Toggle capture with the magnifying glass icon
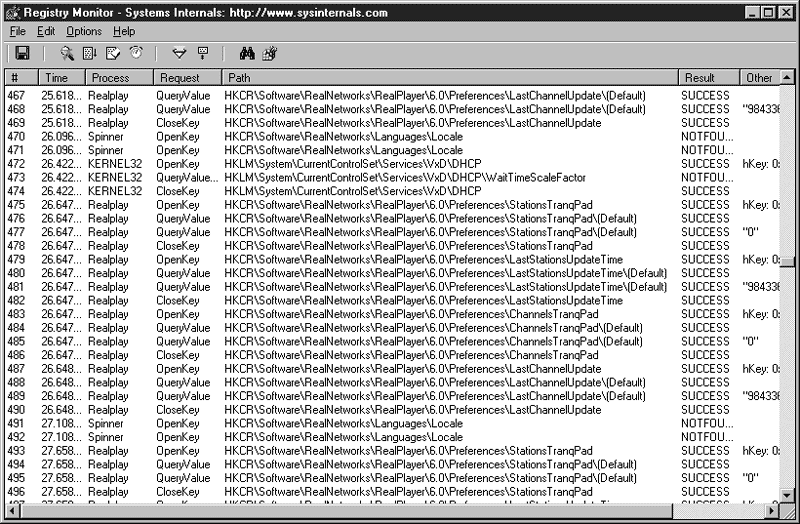Image resolution: width=800 pixels, height=524 pixels. 67,53
